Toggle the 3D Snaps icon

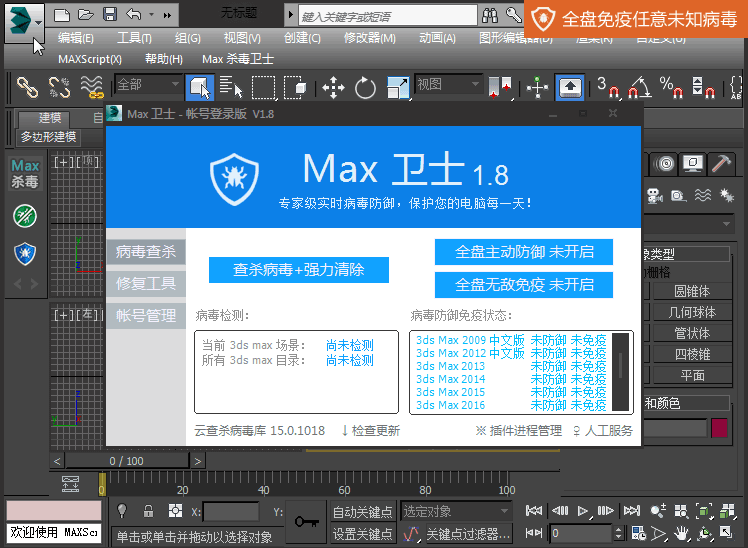[608, 88]
